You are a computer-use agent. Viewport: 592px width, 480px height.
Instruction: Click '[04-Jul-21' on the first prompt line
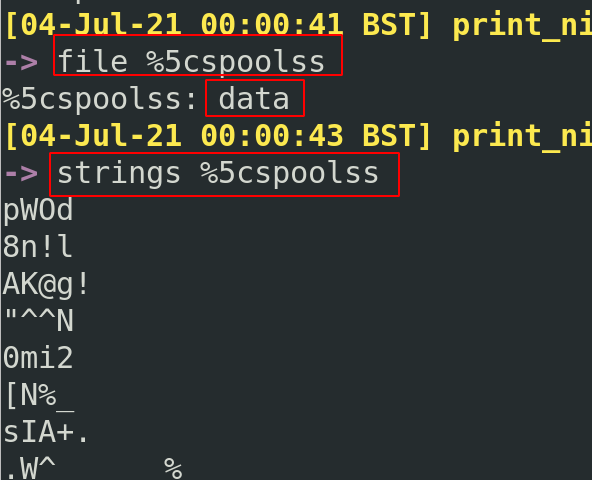[93, 25]
